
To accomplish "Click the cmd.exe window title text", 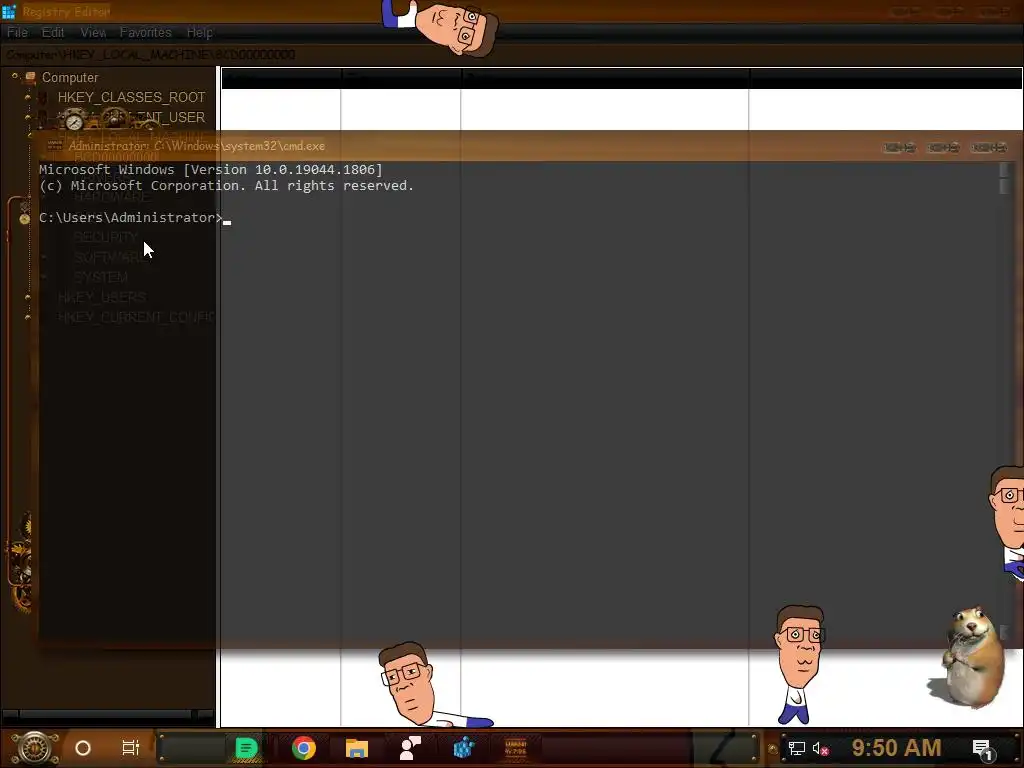I will tap(197, 146).
